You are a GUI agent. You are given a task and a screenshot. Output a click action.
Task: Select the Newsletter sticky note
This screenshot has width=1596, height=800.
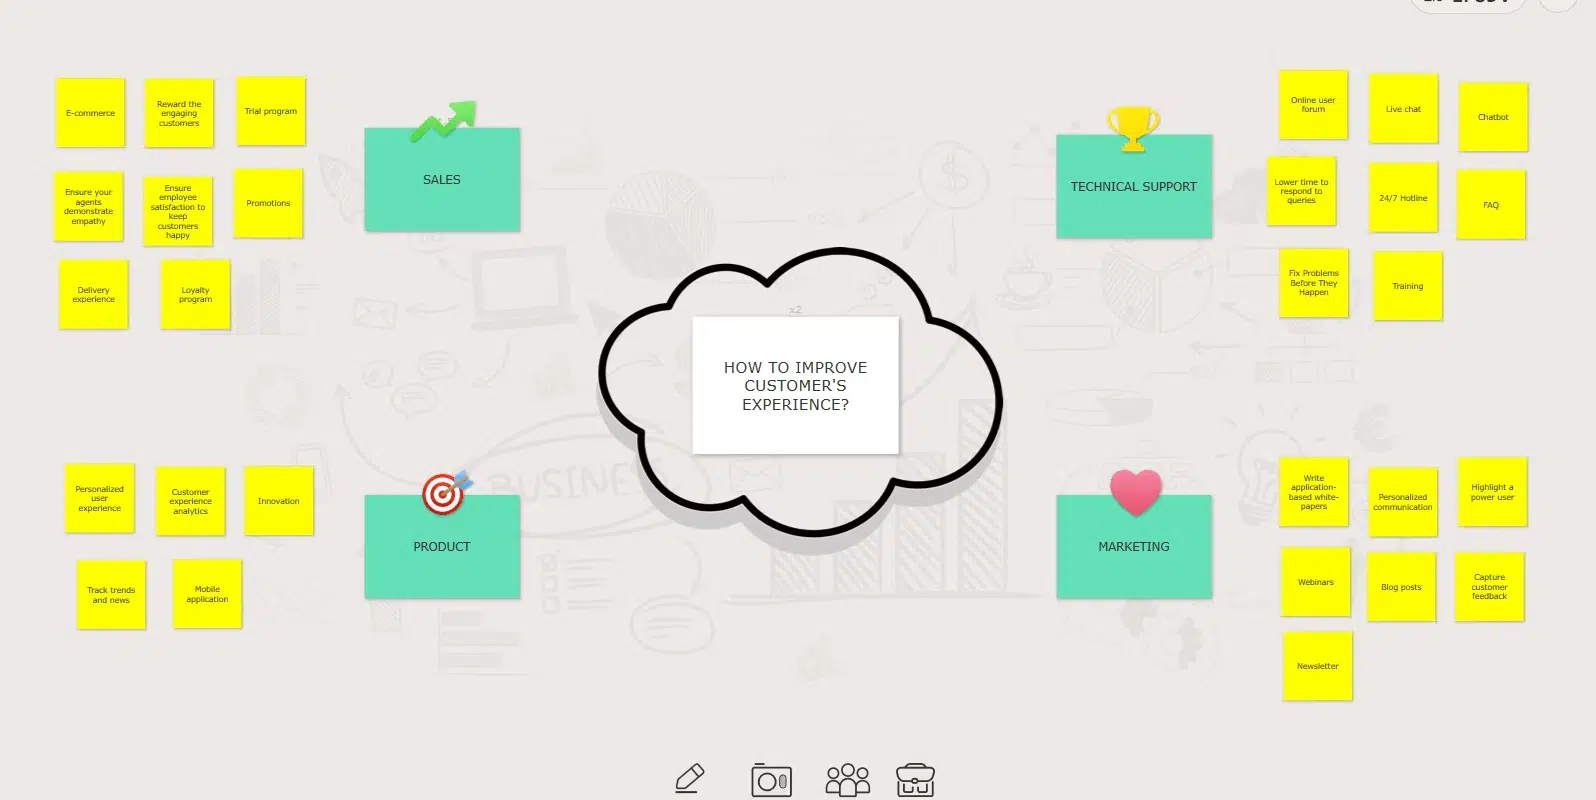[1317, 666]
